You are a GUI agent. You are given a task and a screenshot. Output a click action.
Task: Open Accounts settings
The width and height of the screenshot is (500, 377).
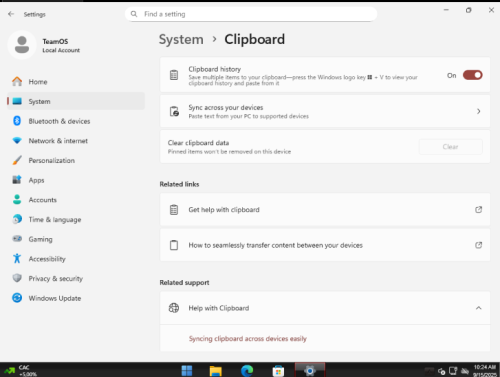pos(76,200)
